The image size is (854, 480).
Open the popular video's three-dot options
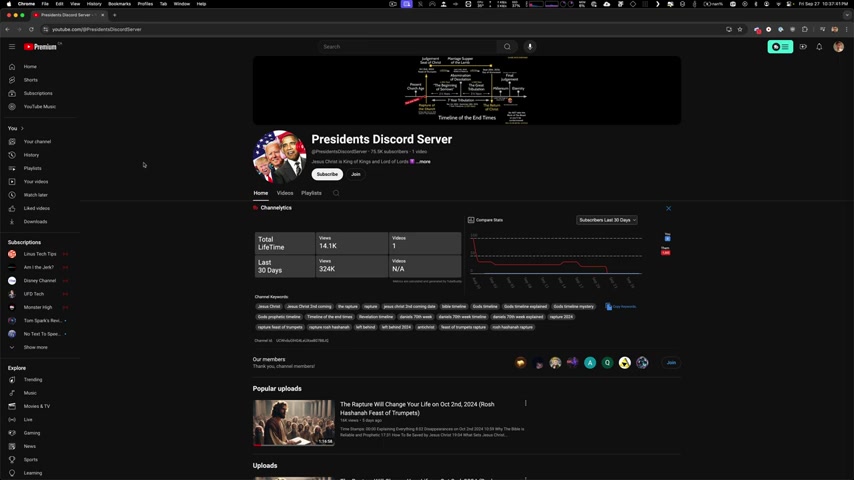click(x=526, y=403)
